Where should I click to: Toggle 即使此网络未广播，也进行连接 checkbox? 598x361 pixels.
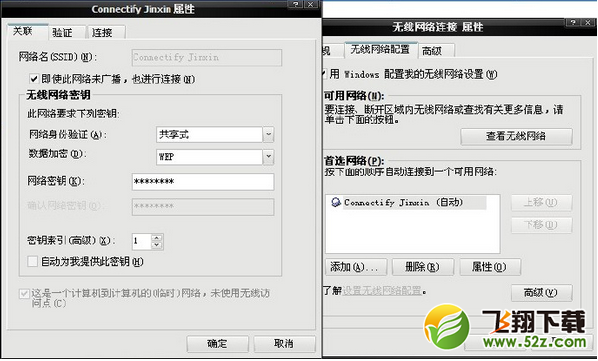34,79
